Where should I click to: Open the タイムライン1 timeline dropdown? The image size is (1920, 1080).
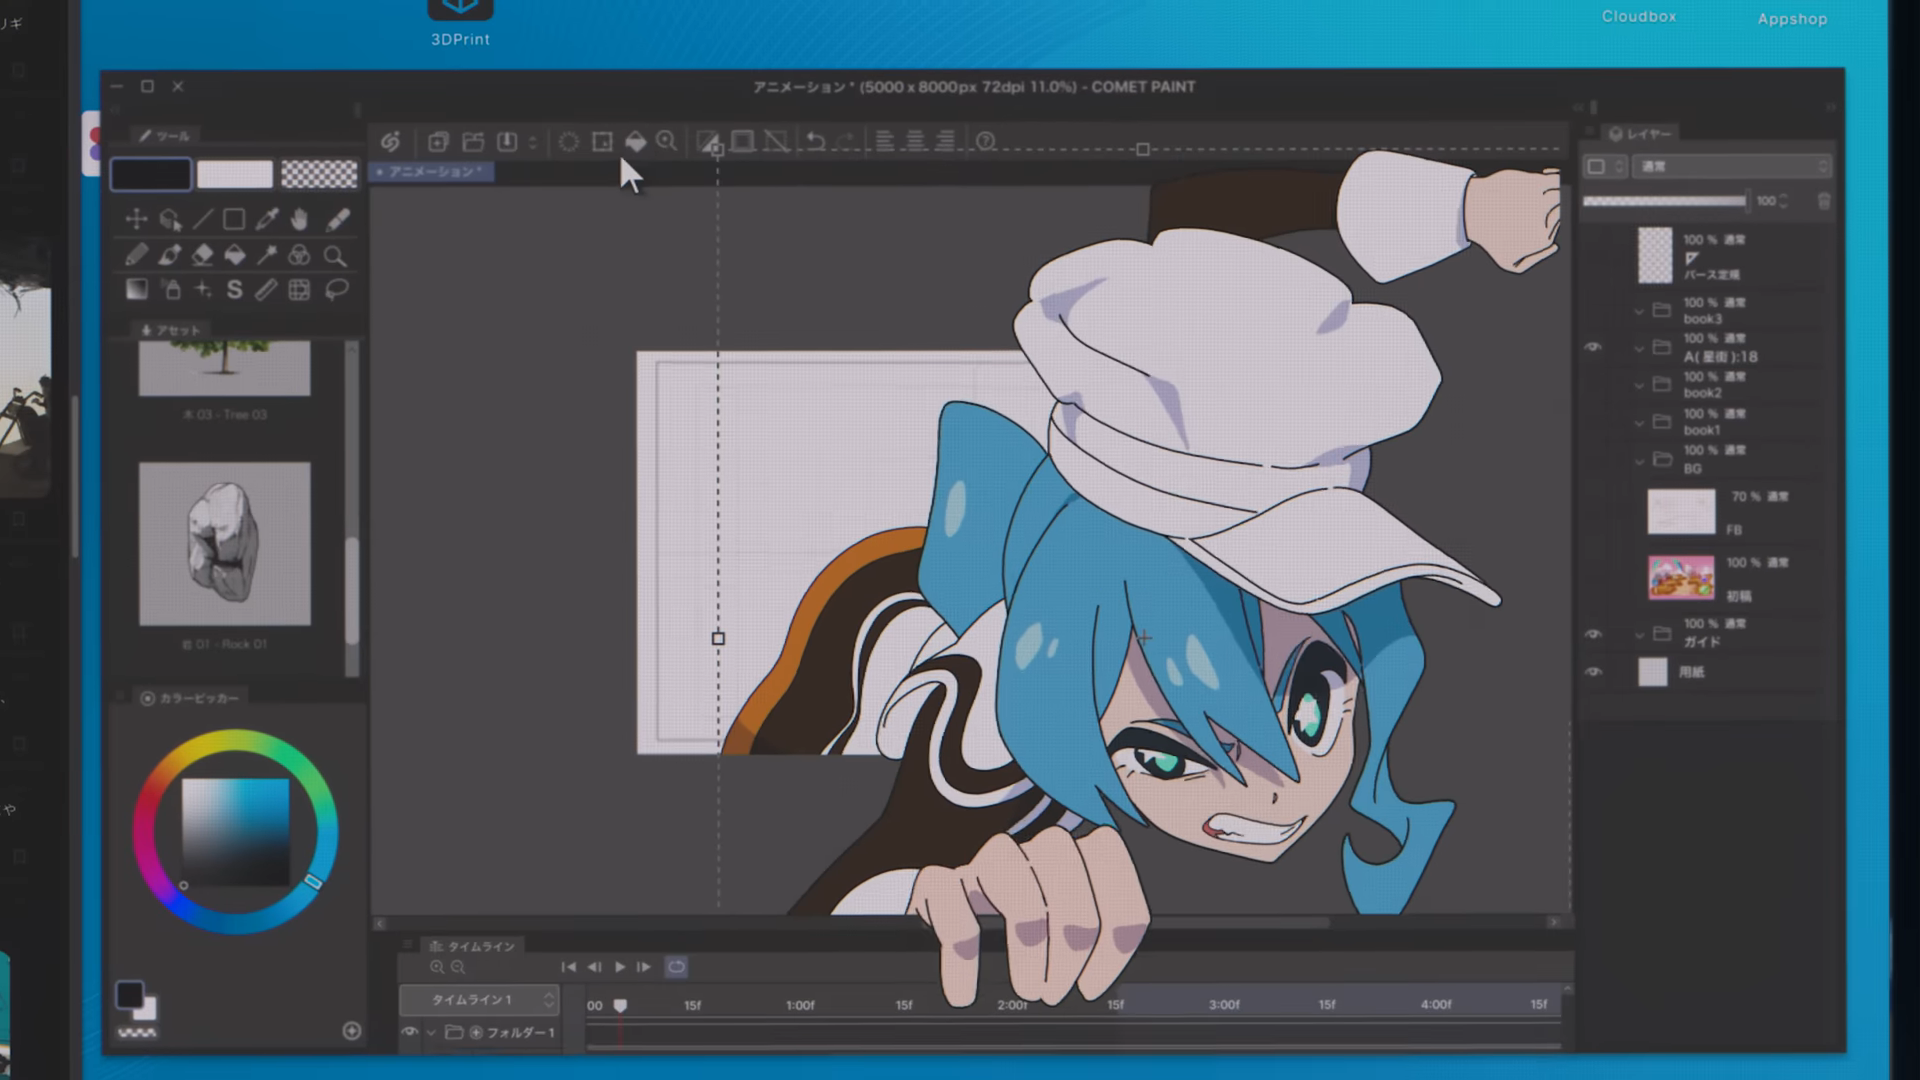[x=479, y=999]
